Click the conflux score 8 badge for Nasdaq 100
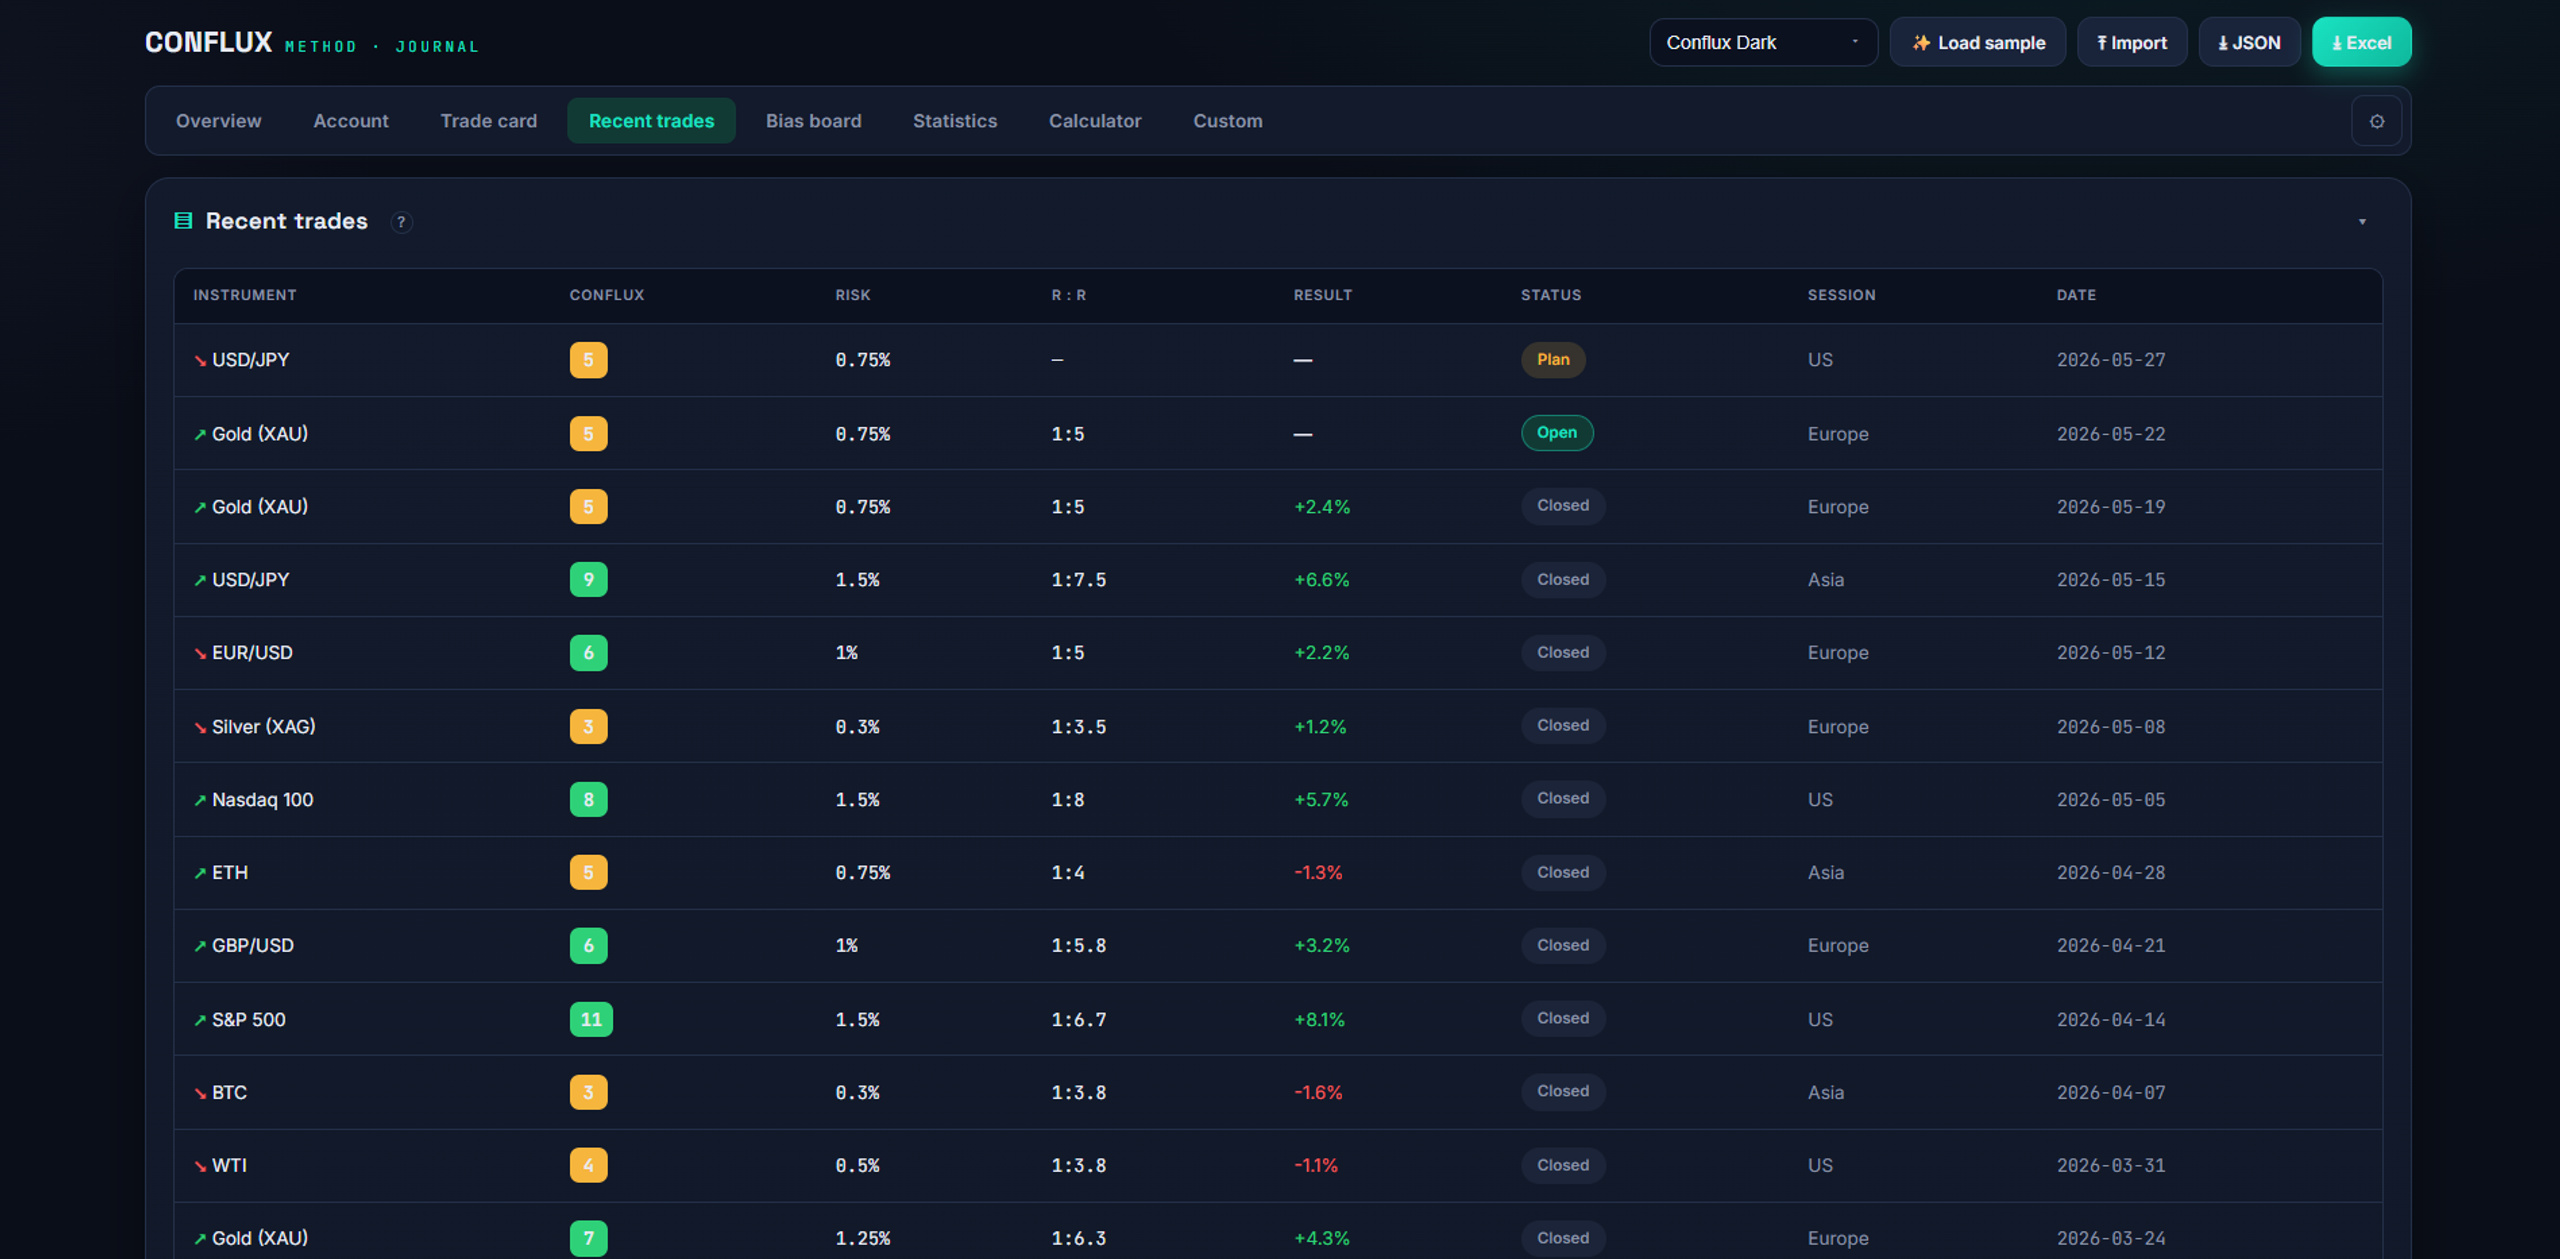 (x=588, y=800)
